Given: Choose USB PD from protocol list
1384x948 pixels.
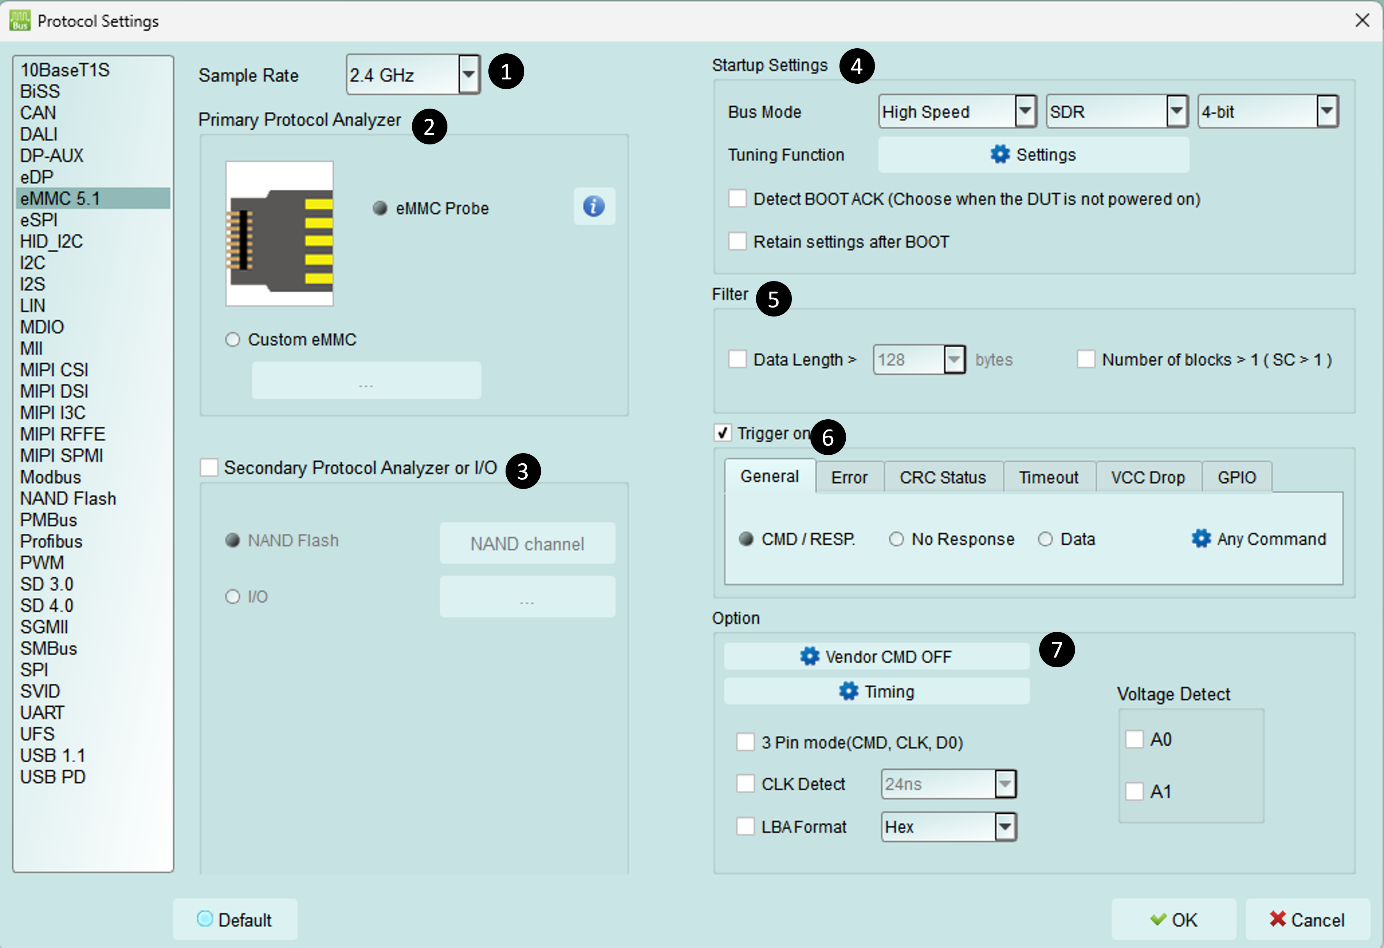Looking at the screenshot, I should tap(93, 777).
